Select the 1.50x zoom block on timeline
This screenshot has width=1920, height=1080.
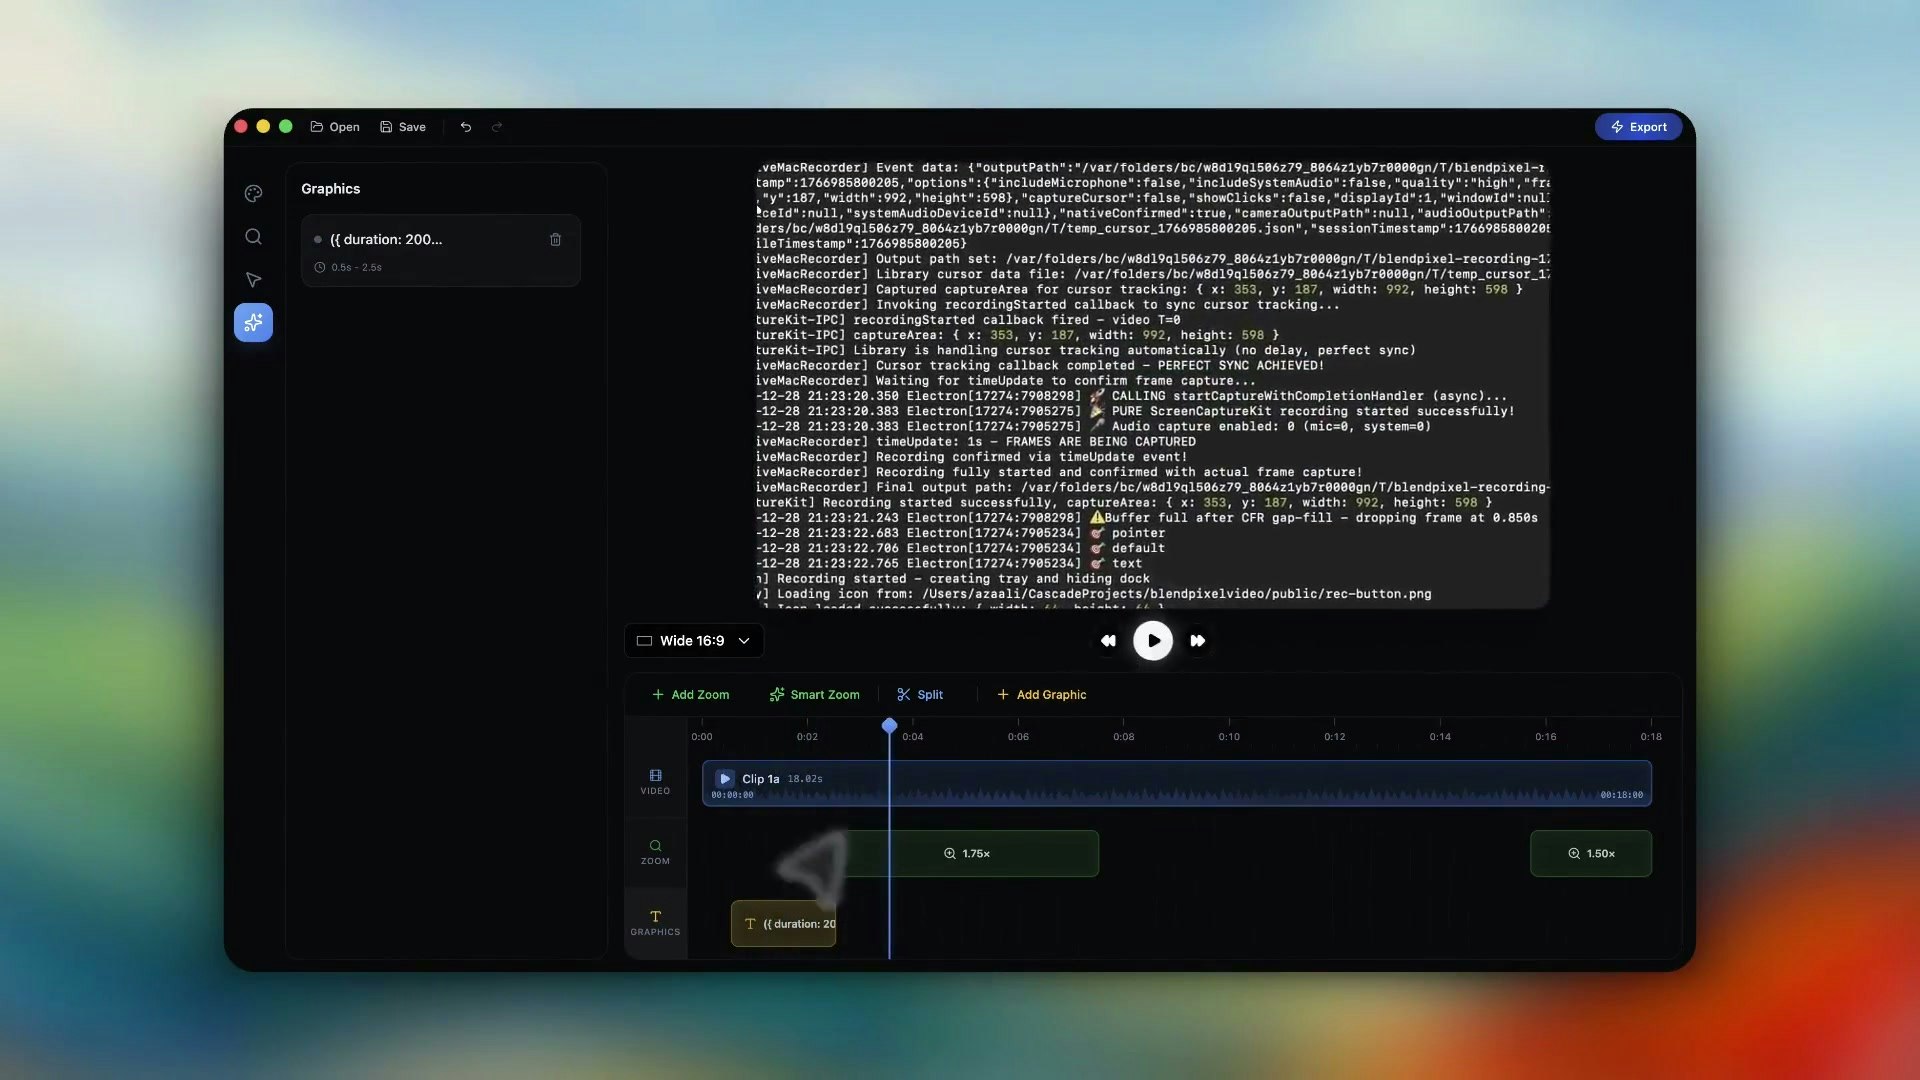1591,854
